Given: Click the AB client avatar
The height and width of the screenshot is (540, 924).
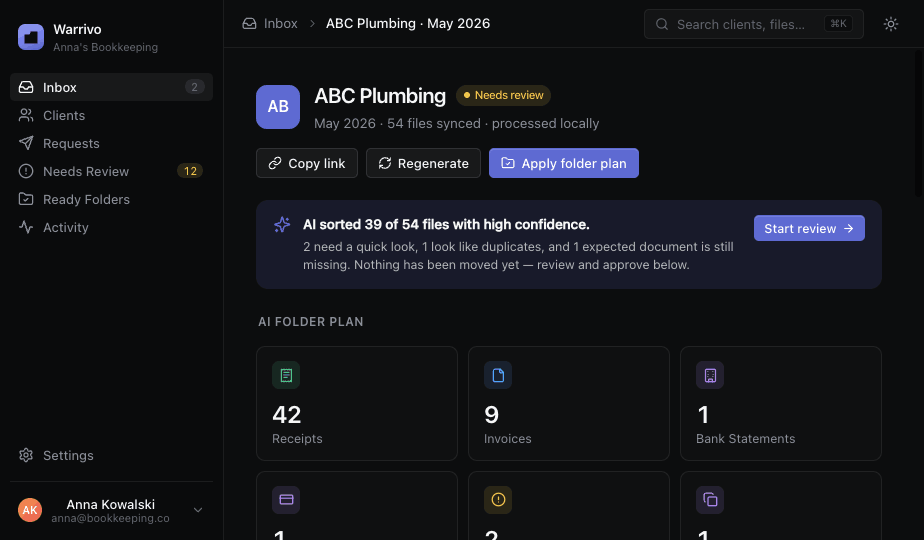Looking at the screenshot, I should [x=278, y=107].
